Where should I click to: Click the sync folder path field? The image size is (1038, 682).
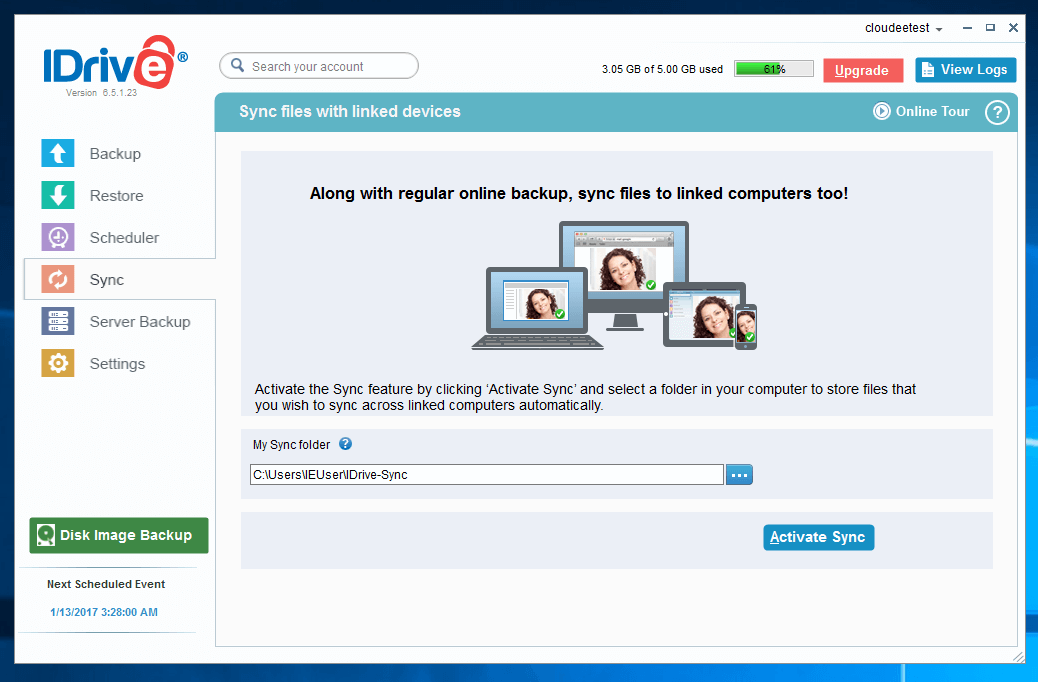pyautogui.click(x=486, y=475)
